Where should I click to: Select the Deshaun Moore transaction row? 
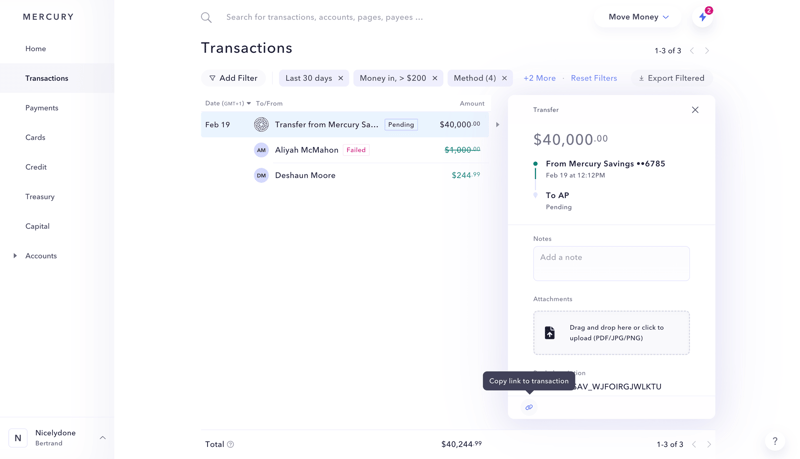[x=345, y=175]
